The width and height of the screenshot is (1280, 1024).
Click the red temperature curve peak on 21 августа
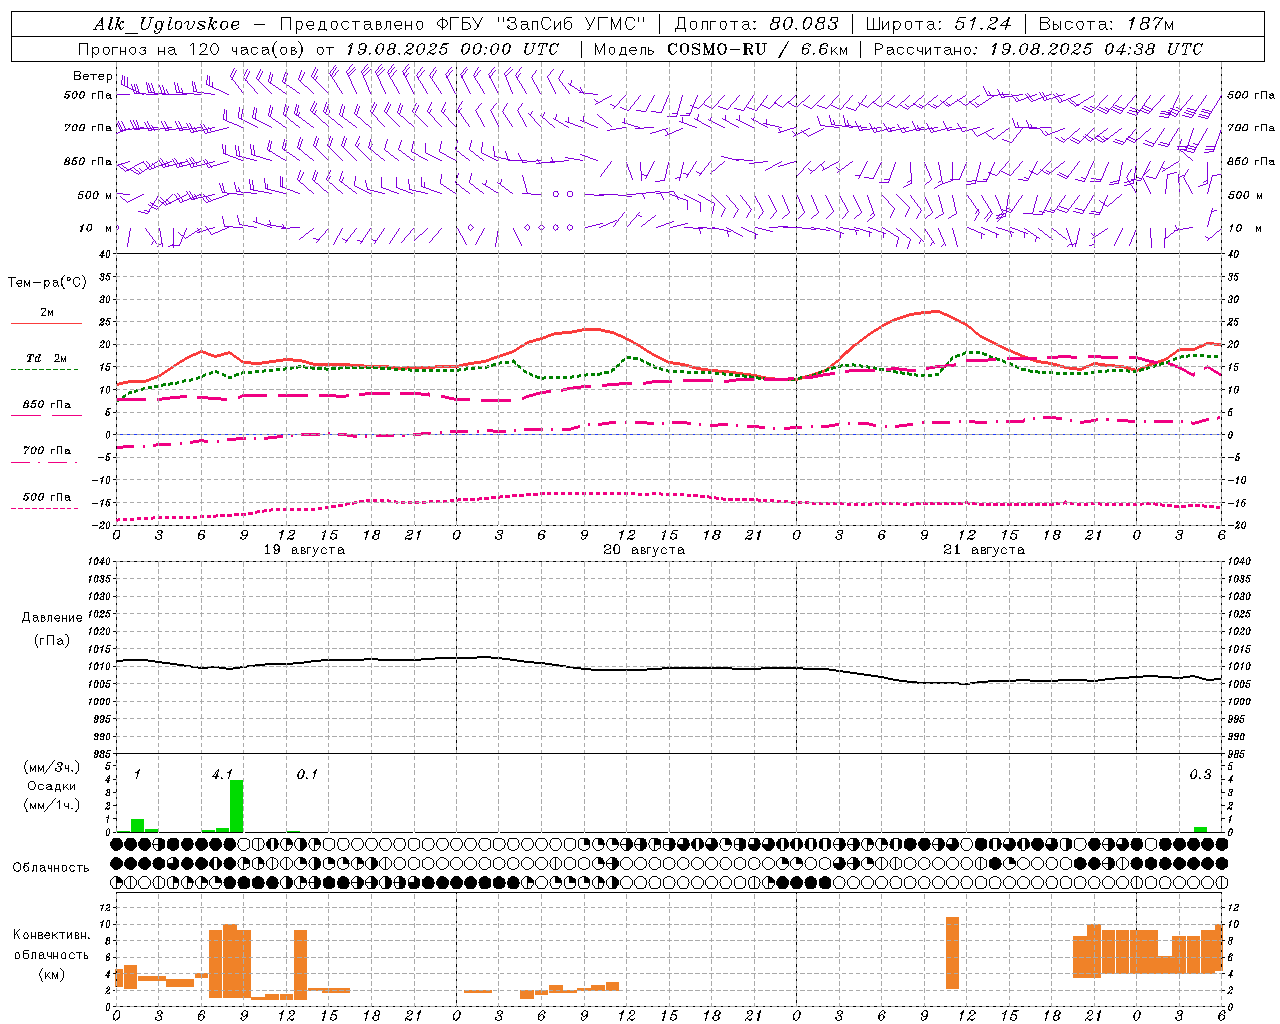point(935,311)
